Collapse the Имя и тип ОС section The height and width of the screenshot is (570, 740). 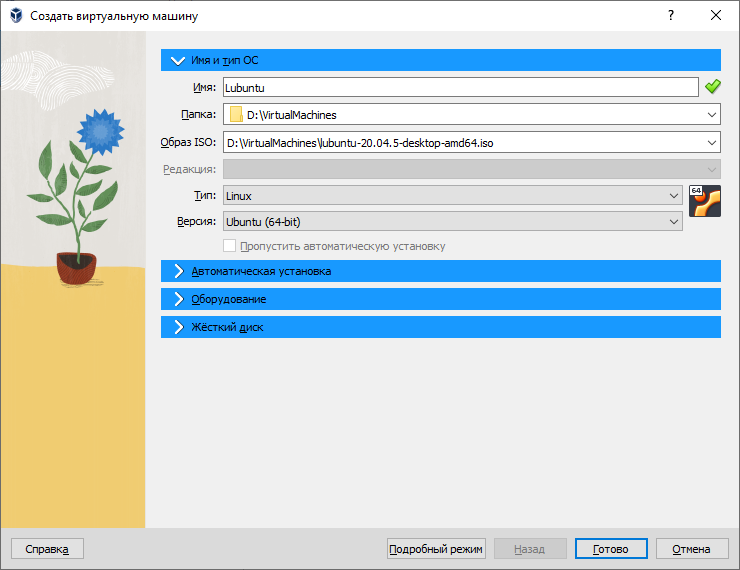pyautogui.click(x=440, y=60)
